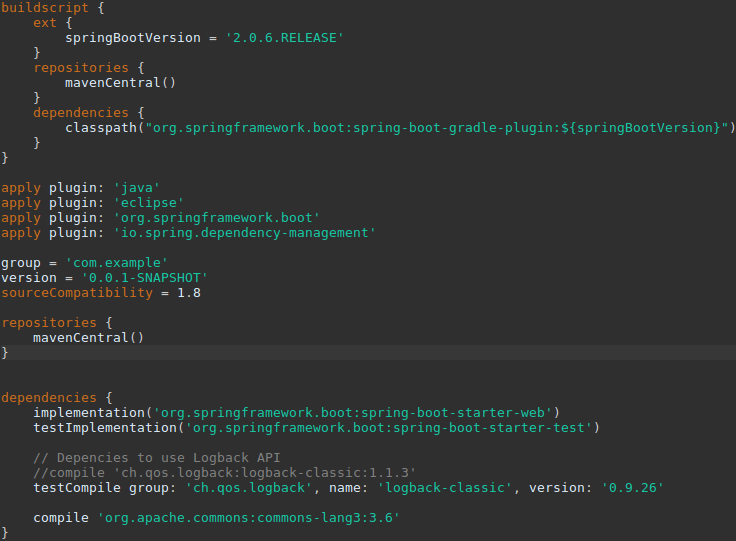Click the 'spring-boot-starter-test' dependency string
The height and width of the screenshot is (541, 736).
click(389, 428)
